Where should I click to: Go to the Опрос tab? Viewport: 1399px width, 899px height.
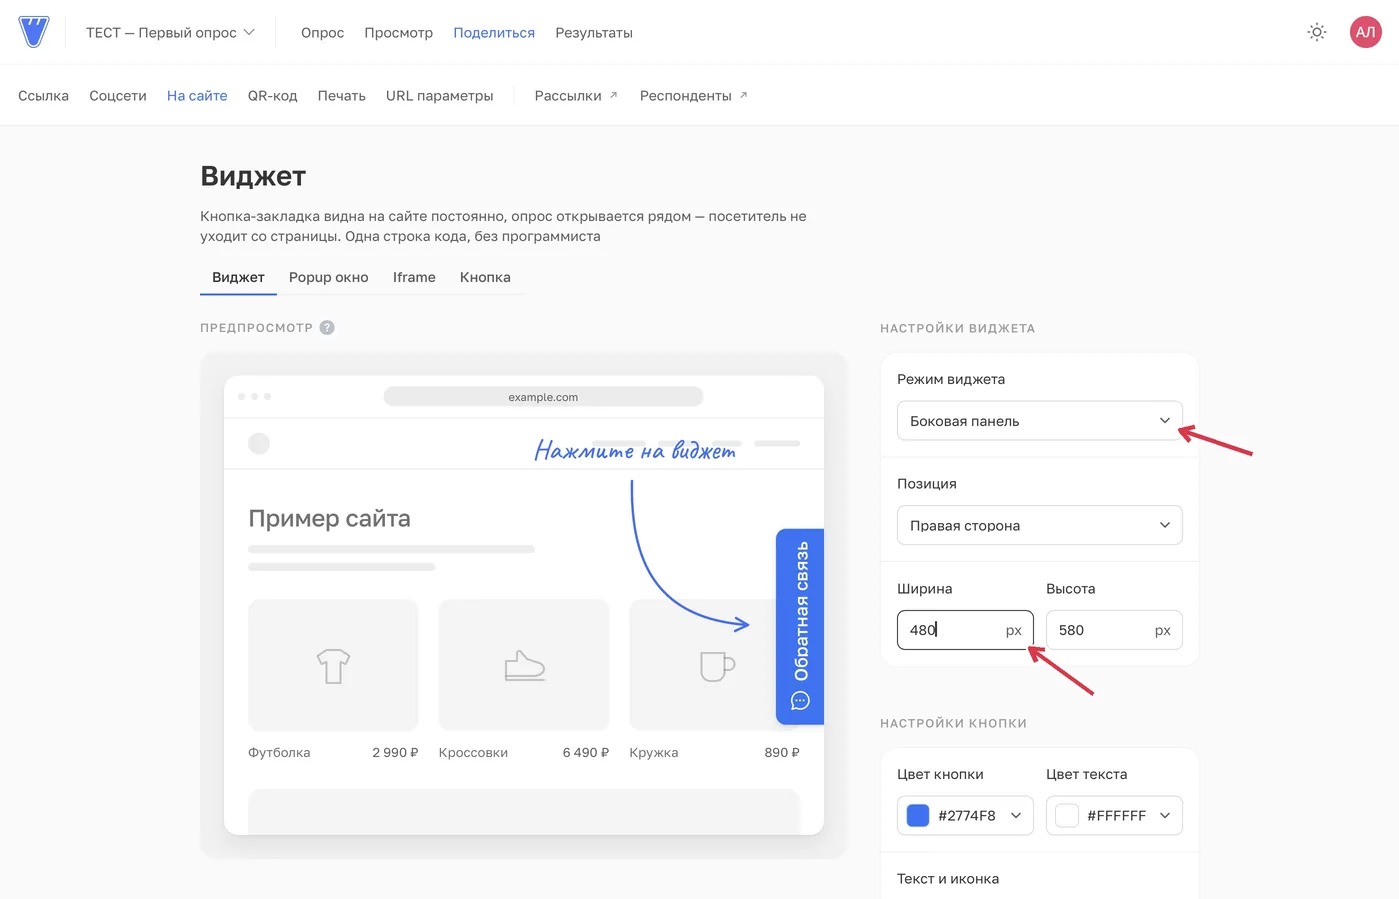(322, 33)
